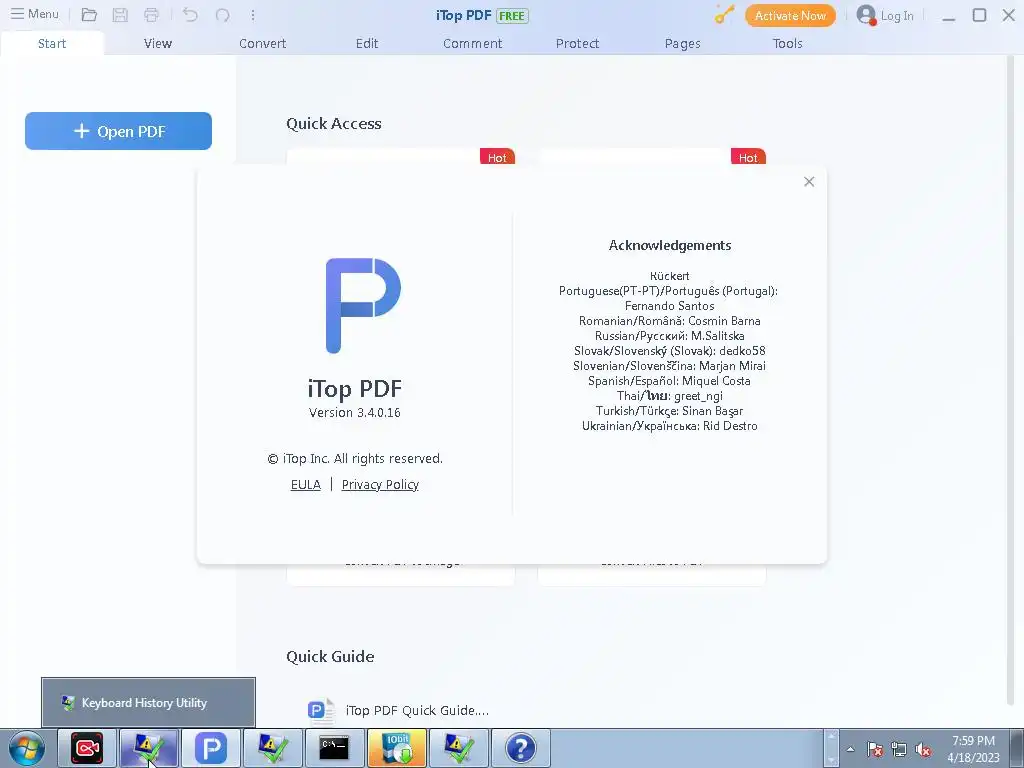Switch to the Tools tab
This screenshot has width=1024, height=768.
pos(788,44)
